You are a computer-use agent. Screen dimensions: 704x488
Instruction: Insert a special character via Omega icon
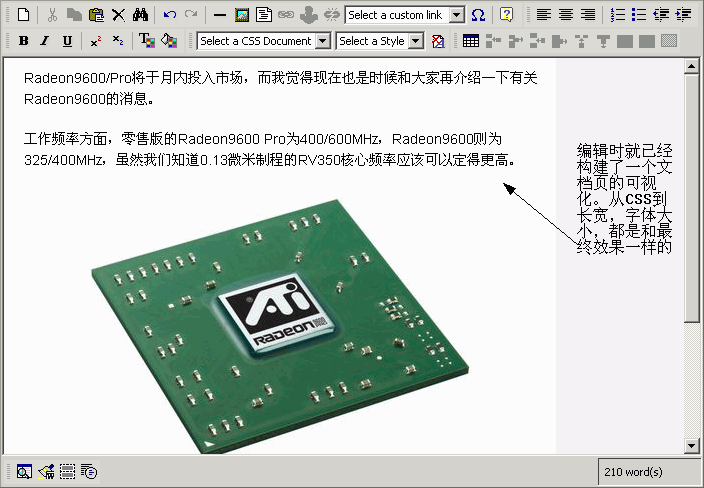[479, 15]
